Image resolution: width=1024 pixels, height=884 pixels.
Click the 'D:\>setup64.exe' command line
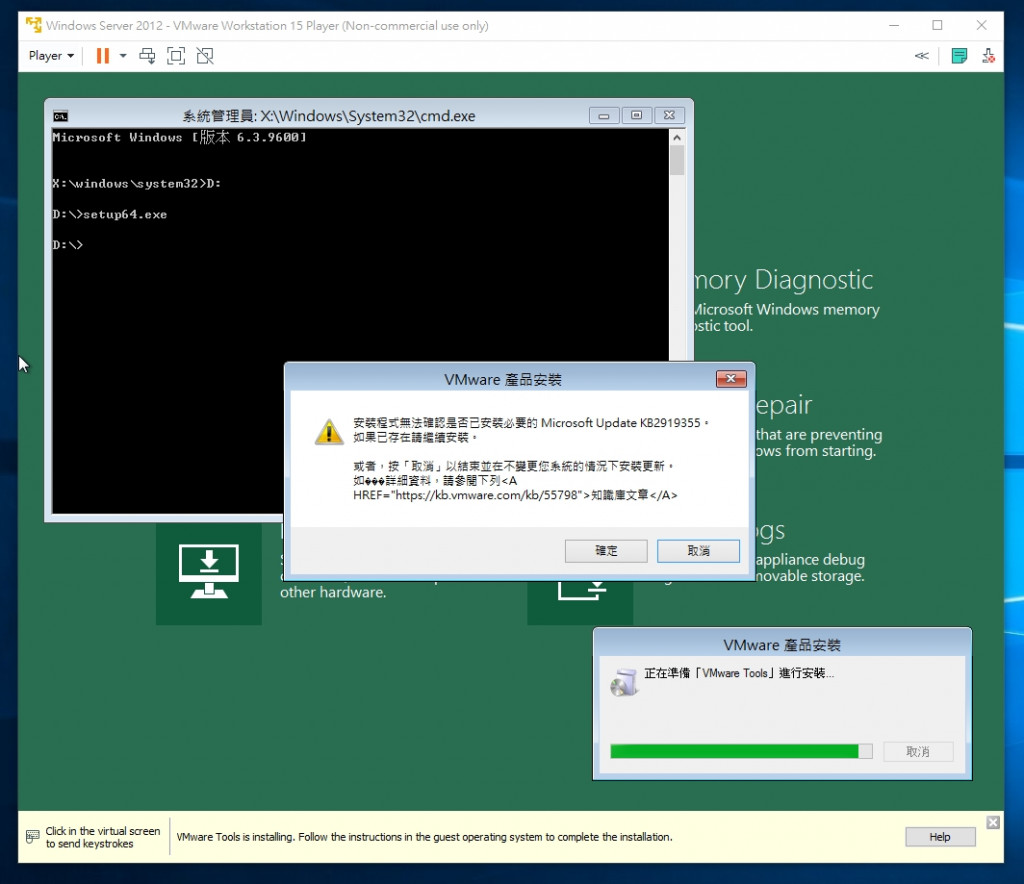pyautogui.click(x=110, y=215)
